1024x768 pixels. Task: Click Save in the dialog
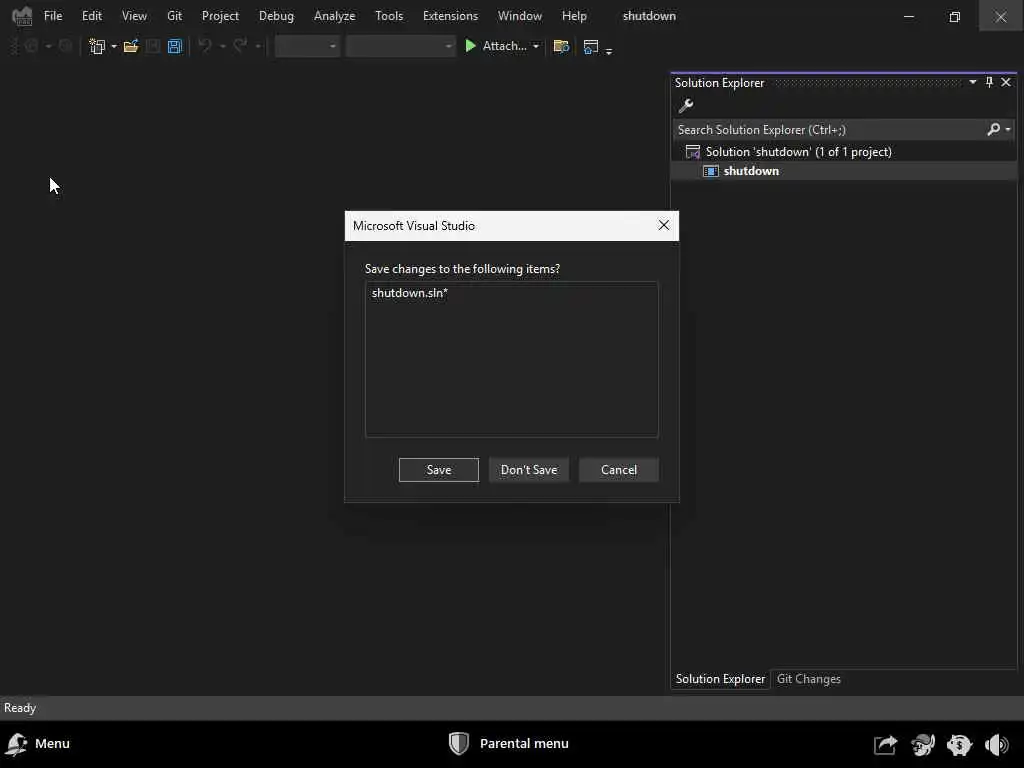click(439, 470)
